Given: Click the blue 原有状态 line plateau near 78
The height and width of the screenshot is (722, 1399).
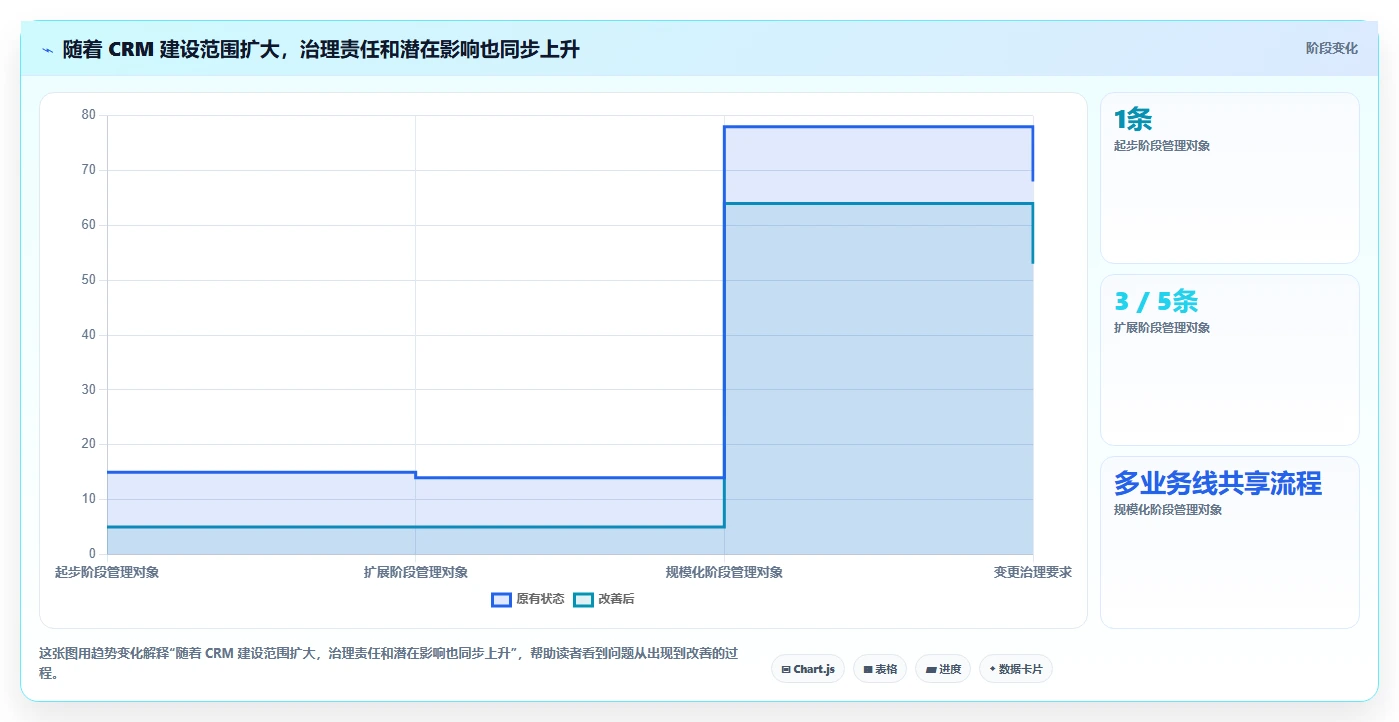Looking at the screenshot, I should [x=878, y=127].
